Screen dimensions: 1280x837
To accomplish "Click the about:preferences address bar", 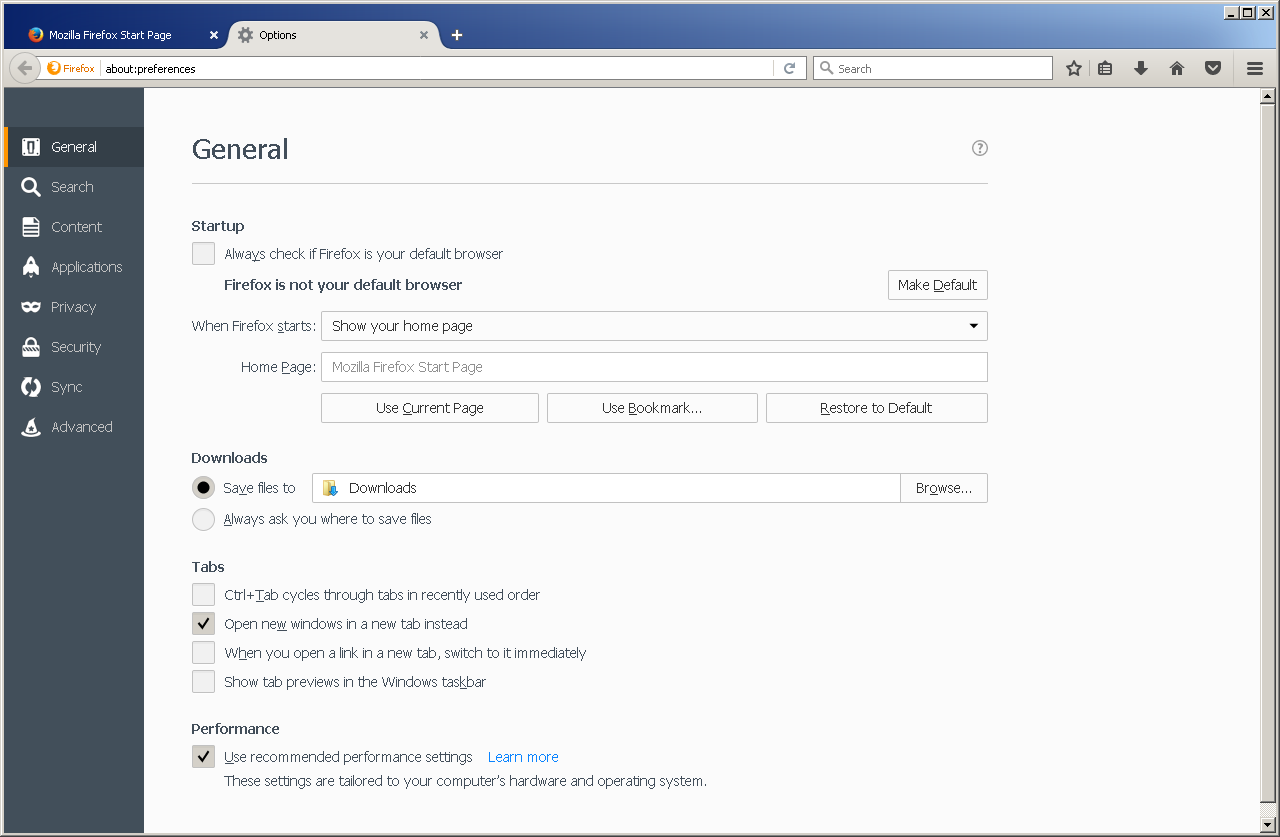I will (437, 68).
